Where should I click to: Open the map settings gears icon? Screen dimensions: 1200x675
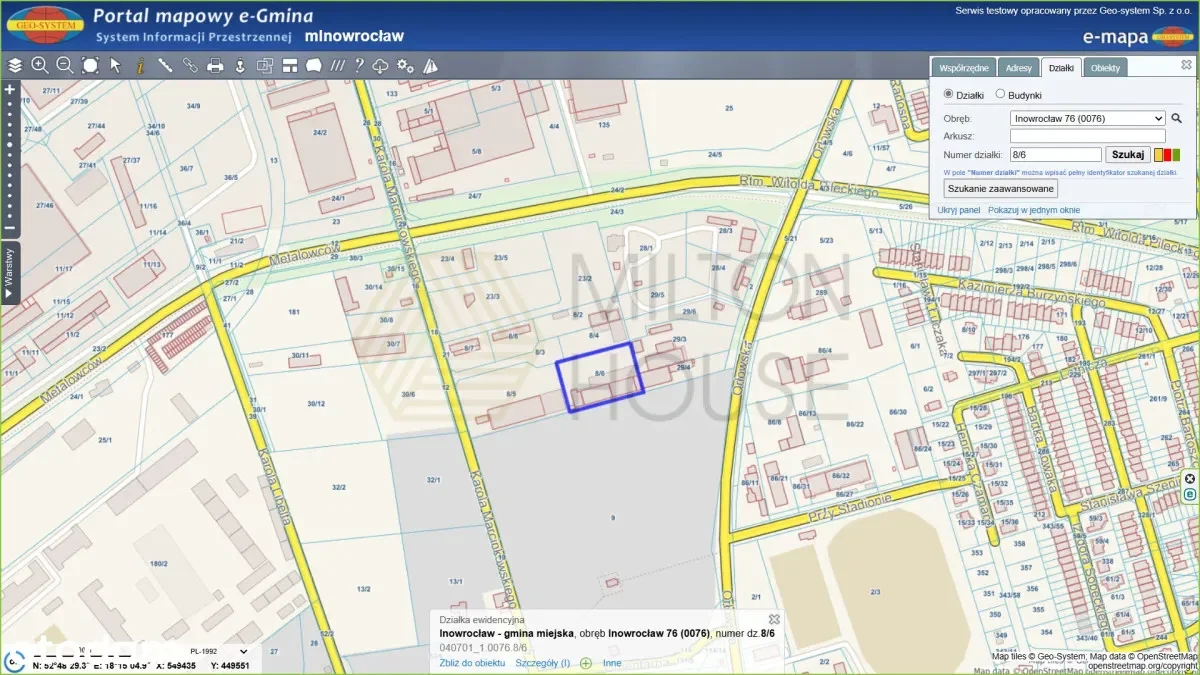[405, 65]
